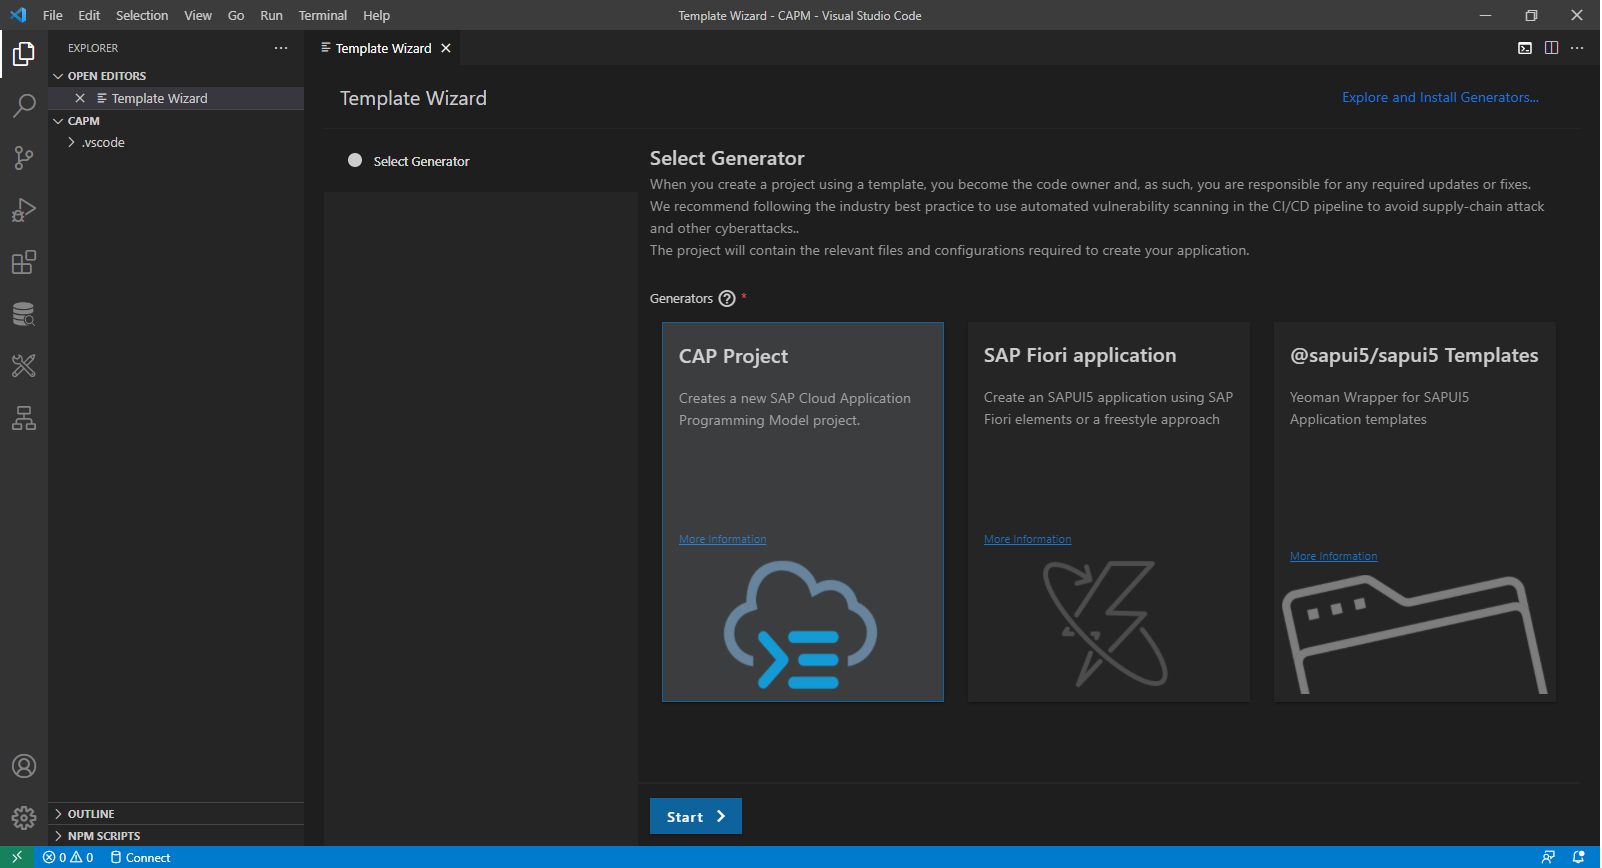This screenshot has height=868, width=1602.
Task: Open the Run and Debug view
Action: [x=24, y=210]
